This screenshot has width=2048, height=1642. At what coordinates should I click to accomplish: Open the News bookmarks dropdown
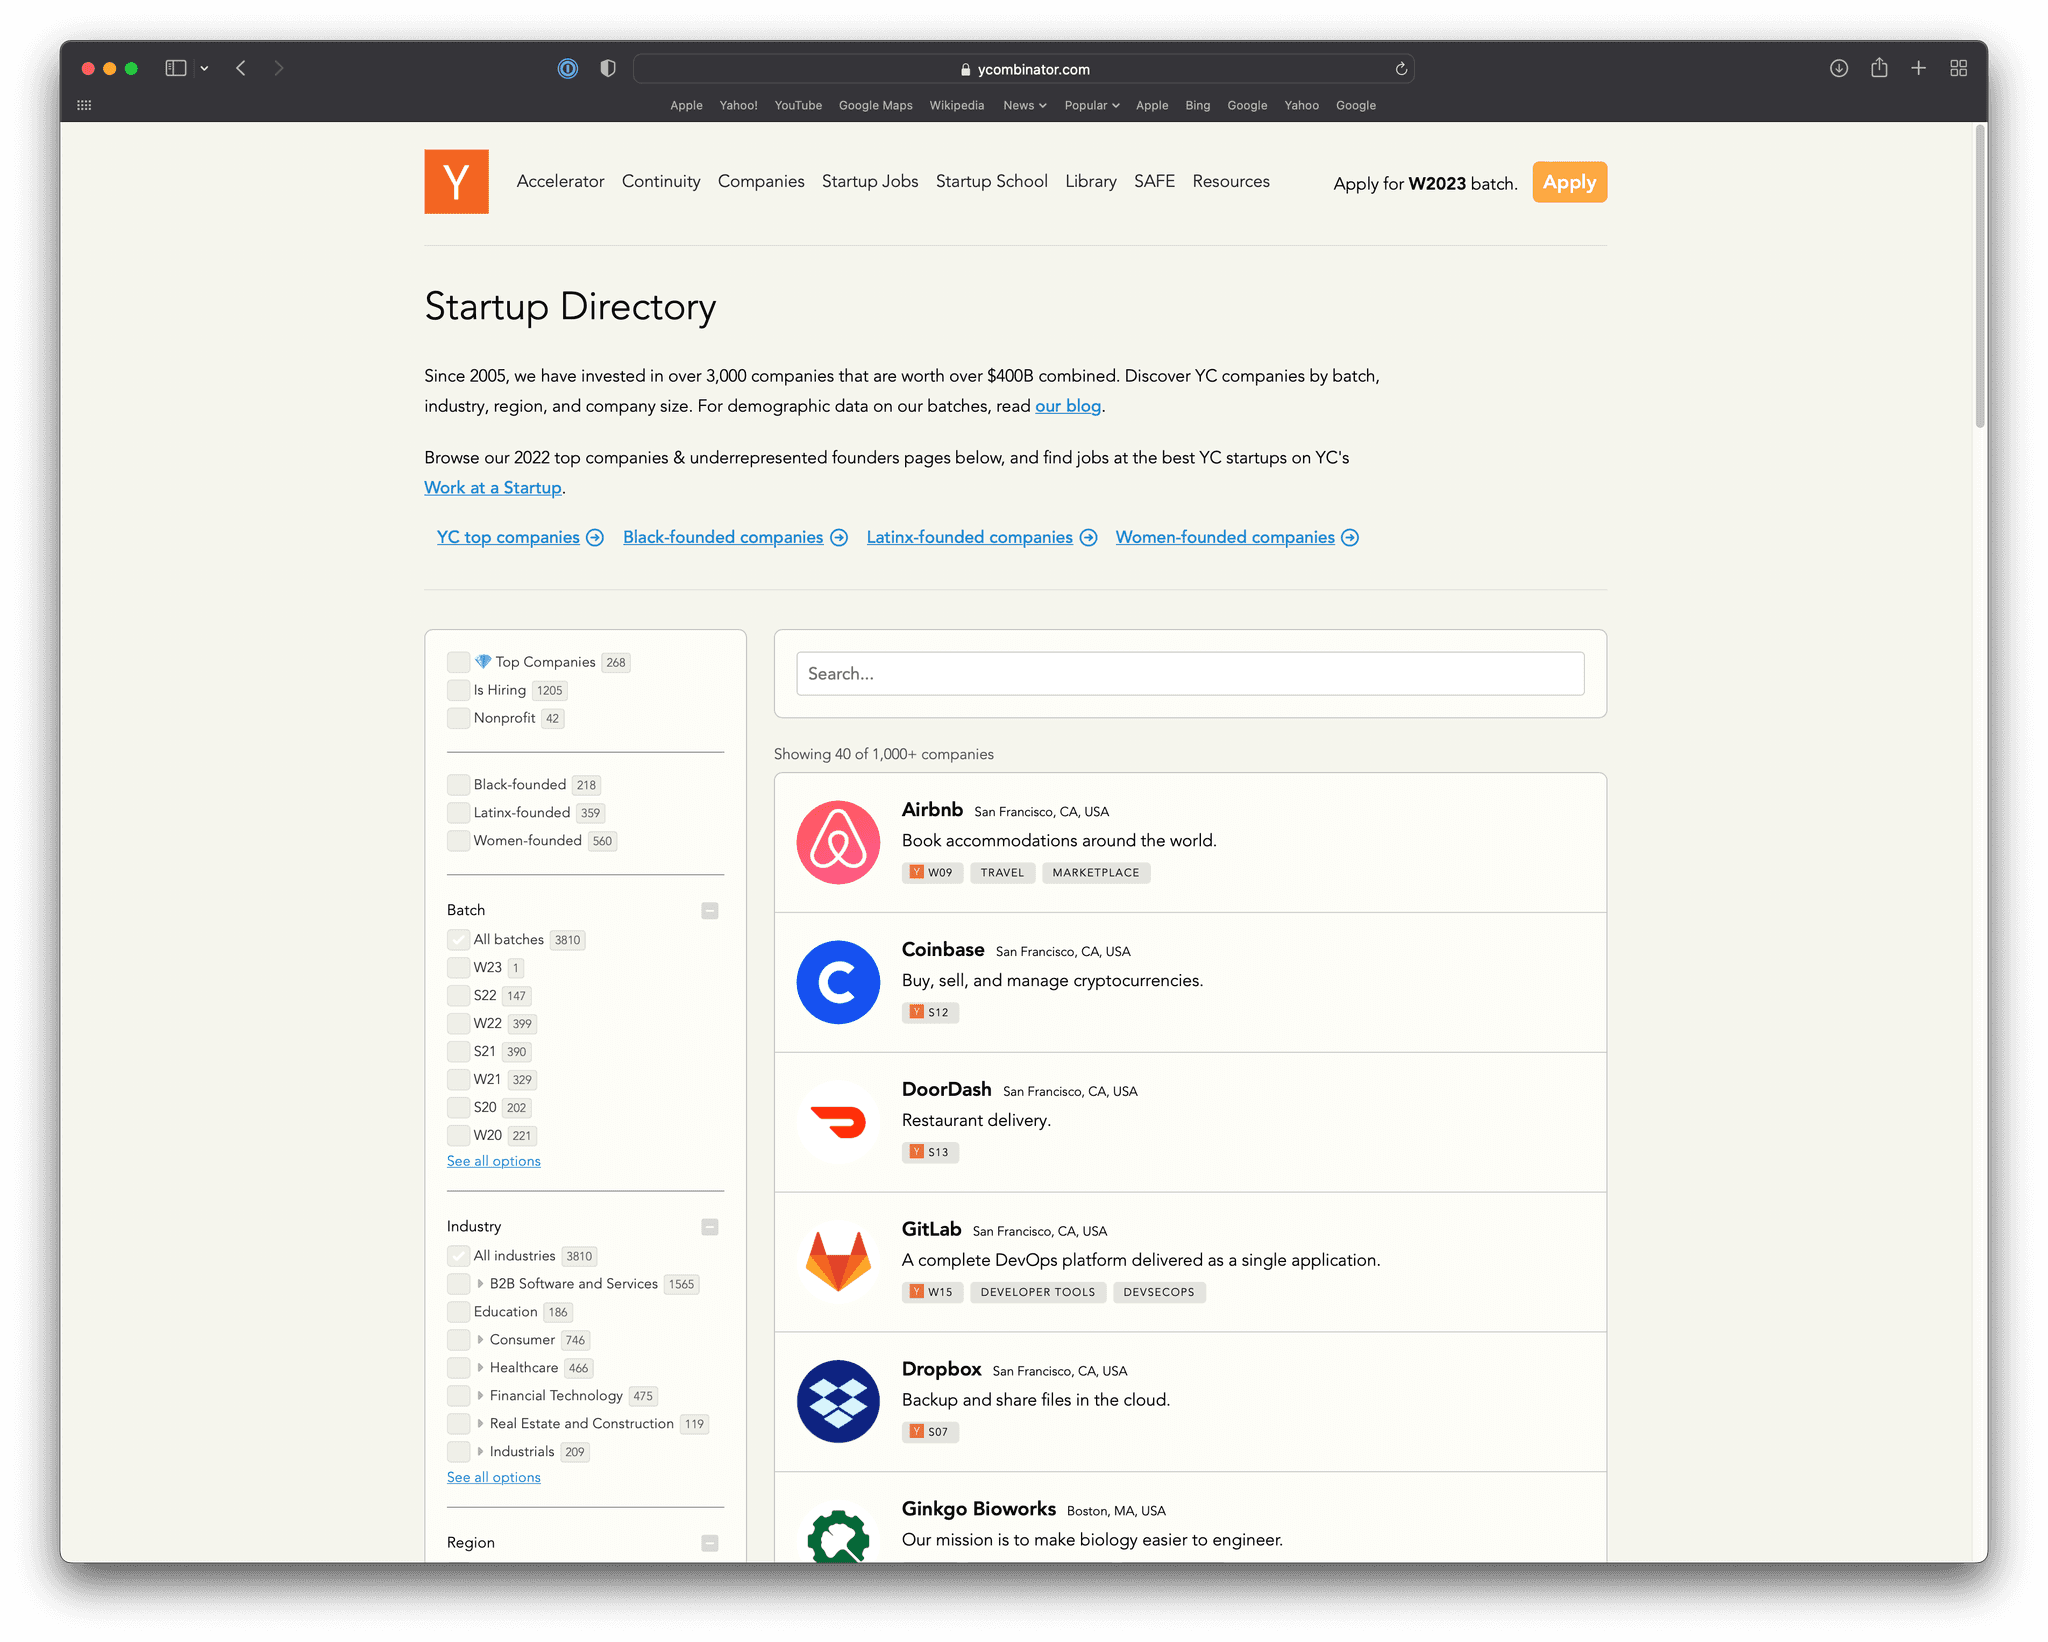(1024, 105)
